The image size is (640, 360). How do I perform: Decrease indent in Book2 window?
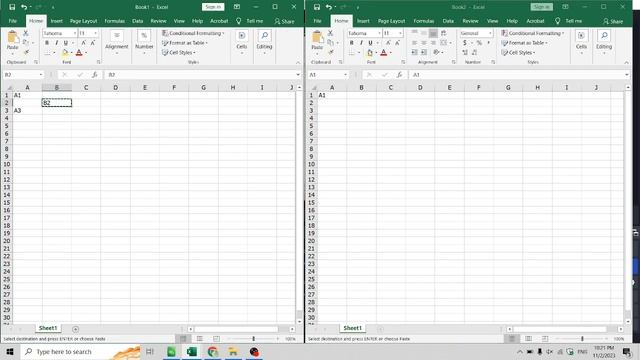click(x=414, y=52)
